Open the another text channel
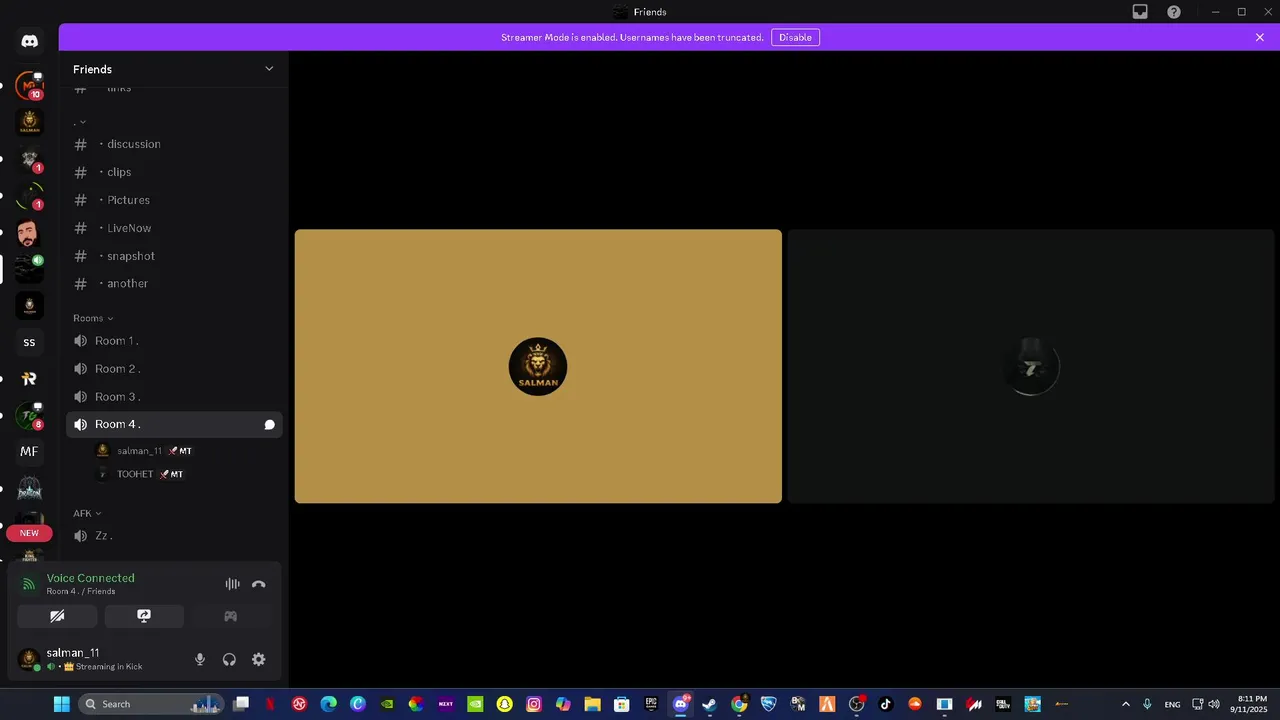Image resolution: width=1280 pixels, height=720 pixels. click(x=174, y=283)
